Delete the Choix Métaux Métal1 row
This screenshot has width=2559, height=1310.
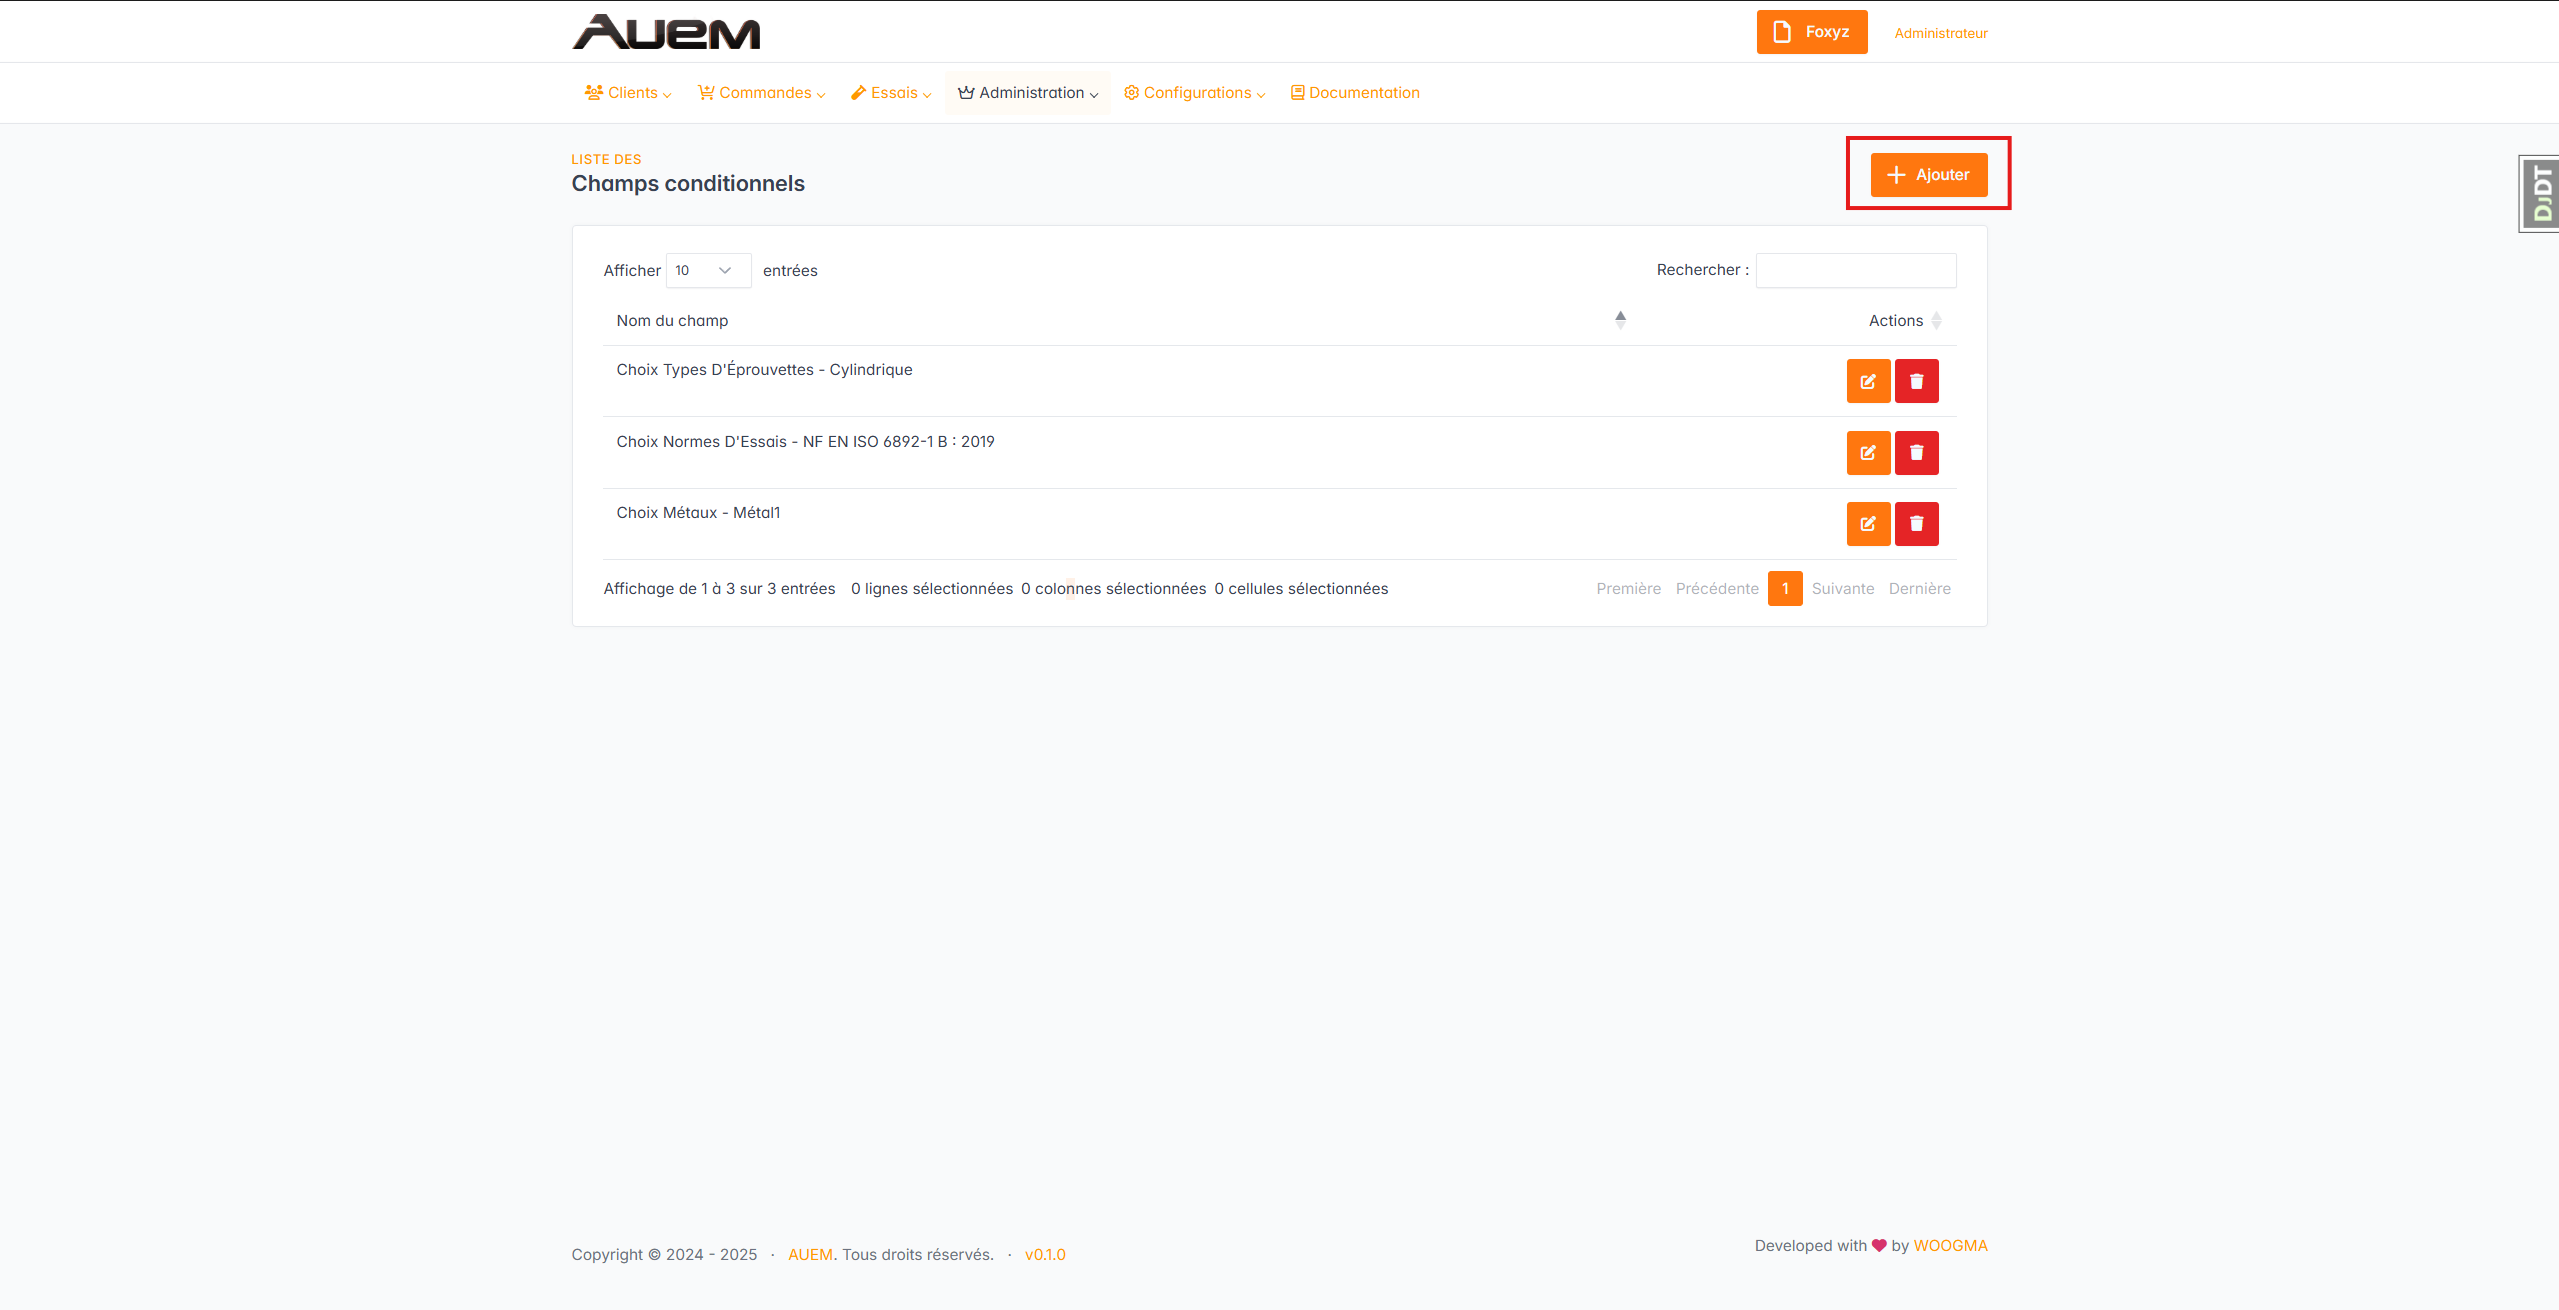coord(1916,524)
